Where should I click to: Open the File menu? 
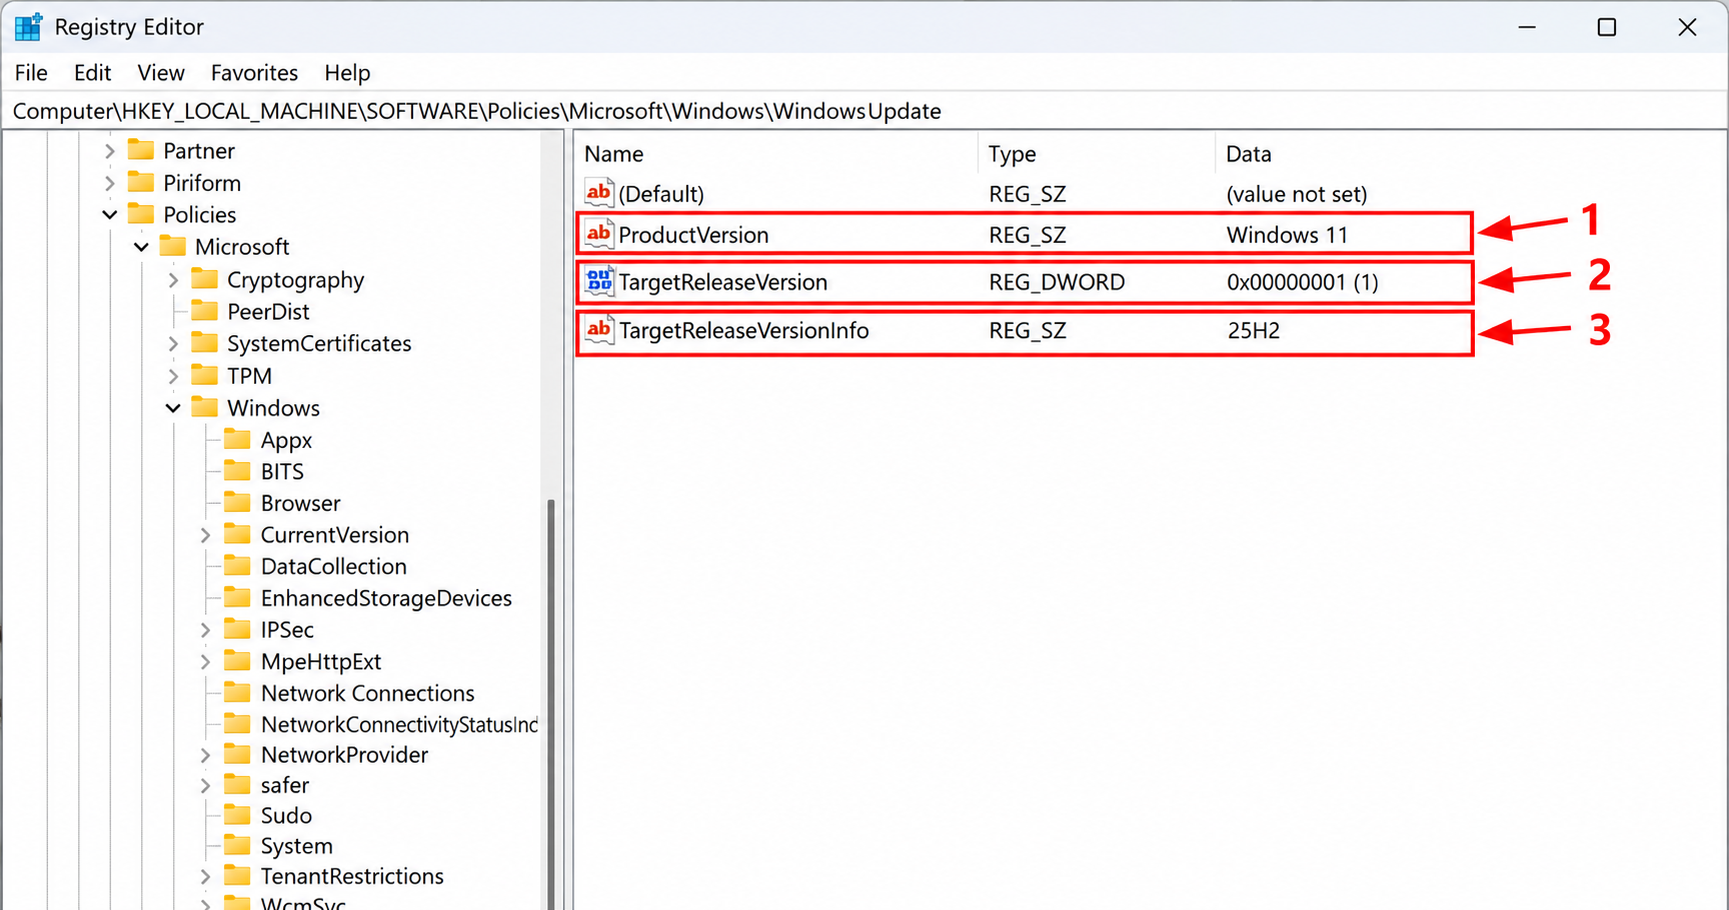click(x=31, y=73)
